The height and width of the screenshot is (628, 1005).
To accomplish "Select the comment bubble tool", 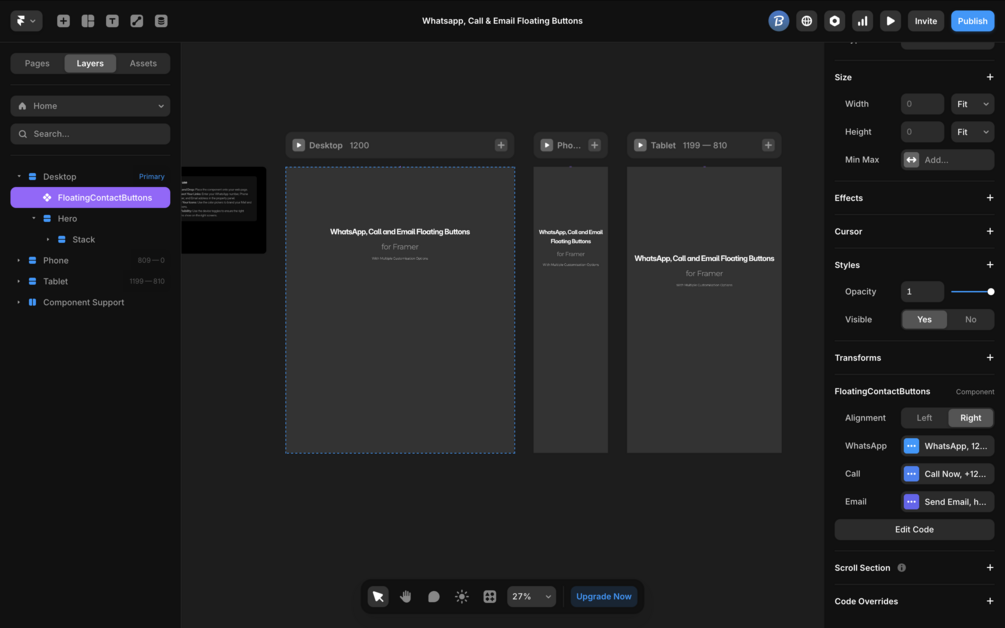I will click(434, 597).
